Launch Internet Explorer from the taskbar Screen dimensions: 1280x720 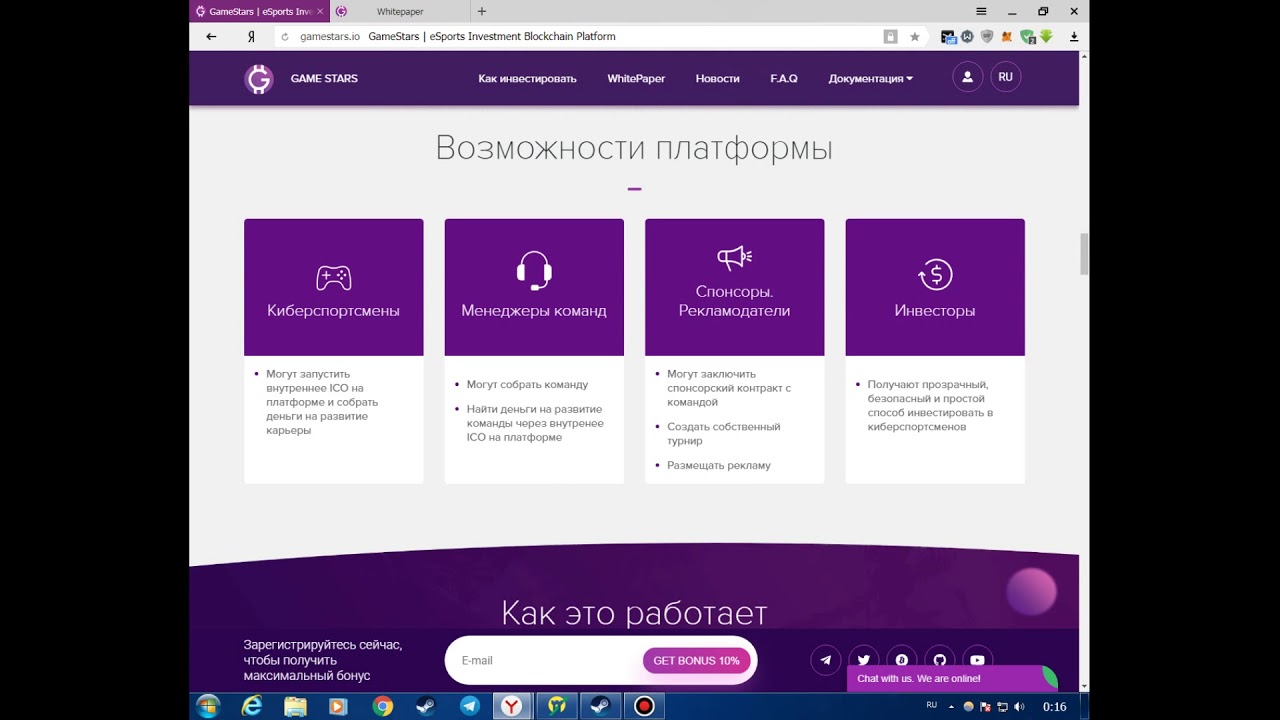coord(252,706)
